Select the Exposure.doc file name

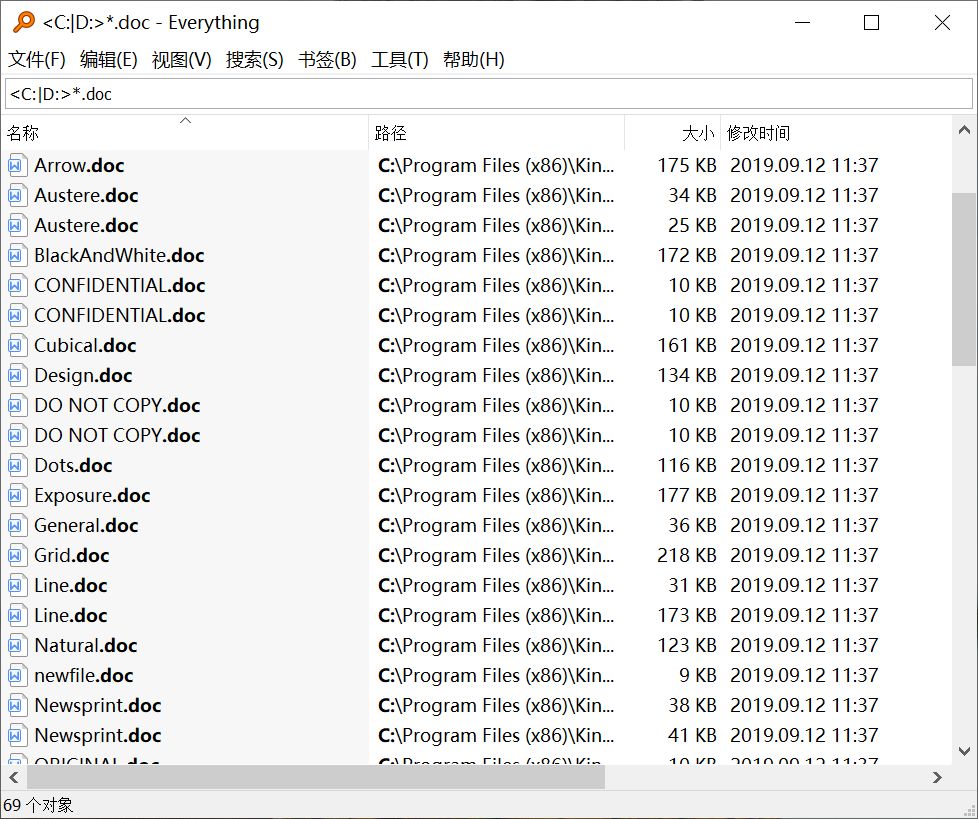coord(92,496)
